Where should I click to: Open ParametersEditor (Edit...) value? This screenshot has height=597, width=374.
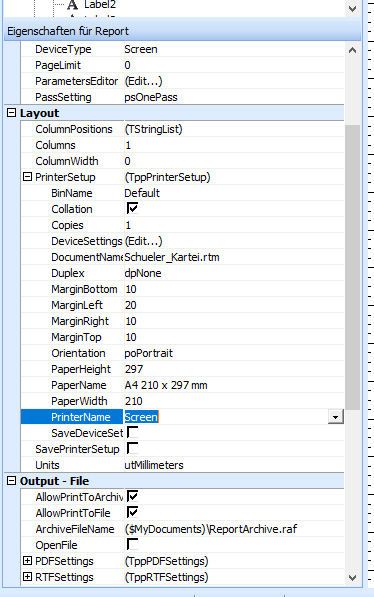[144, 81]
